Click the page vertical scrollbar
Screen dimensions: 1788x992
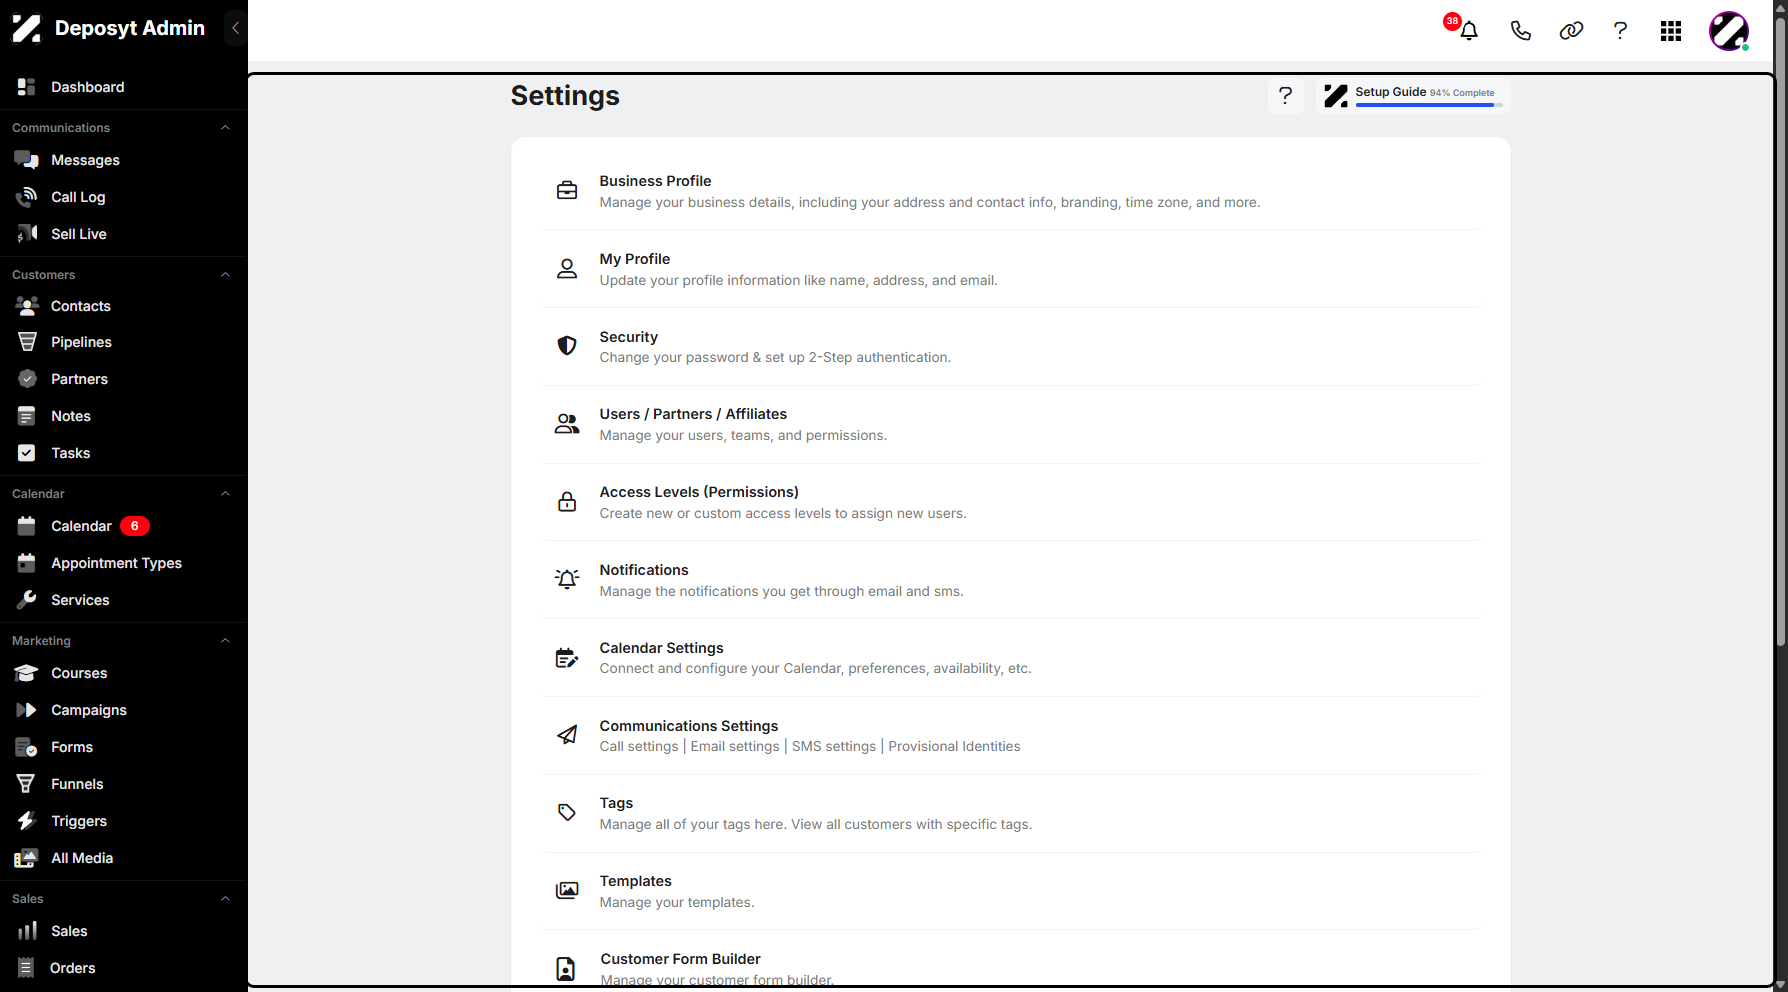[x=1780, y=330]
